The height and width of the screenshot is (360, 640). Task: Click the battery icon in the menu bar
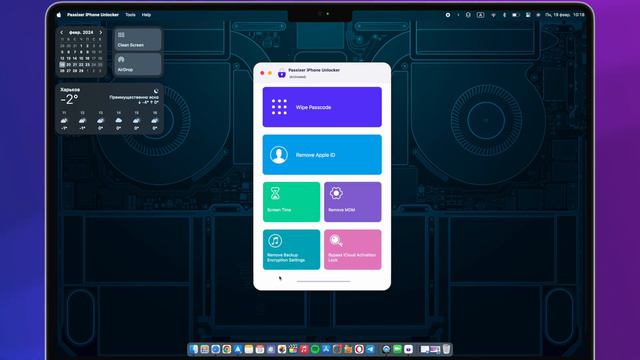pos(516,15)
